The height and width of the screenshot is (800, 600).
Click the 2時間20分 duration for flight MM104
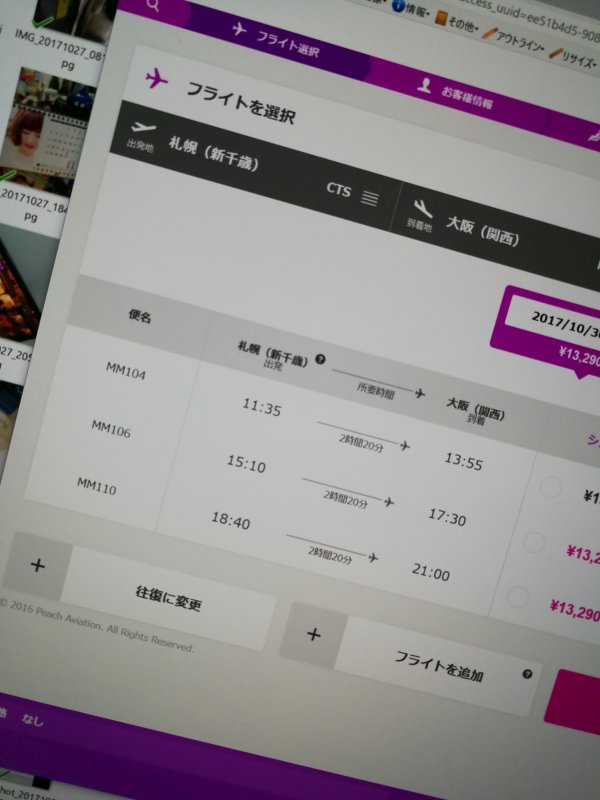361,443
